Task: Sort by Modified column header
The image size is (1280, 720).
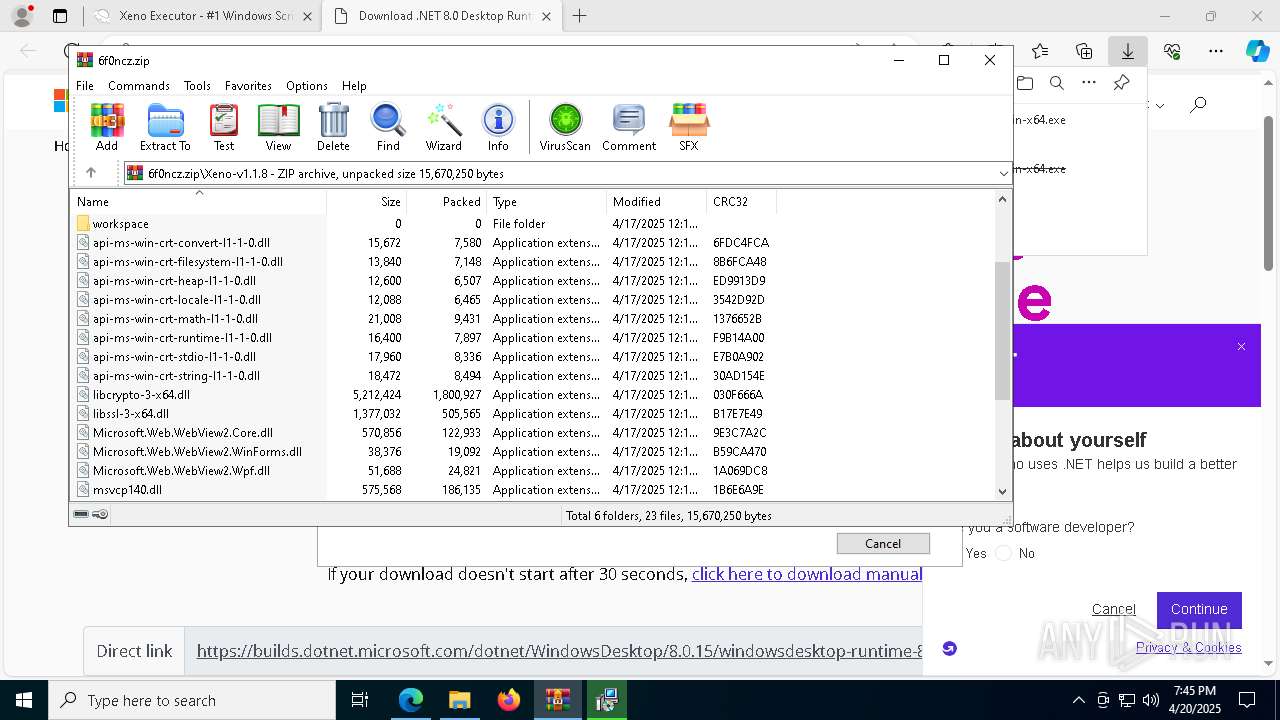Action: pyautogui.click(x=656, y=201)
